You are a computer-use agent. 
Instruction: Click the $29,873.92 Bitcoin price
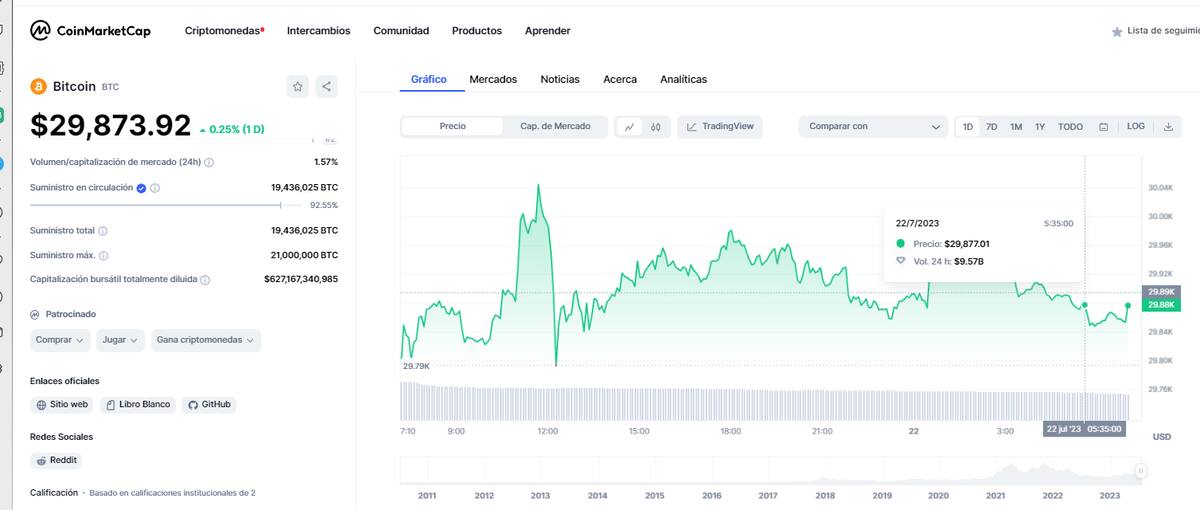[x=110, y=125]
